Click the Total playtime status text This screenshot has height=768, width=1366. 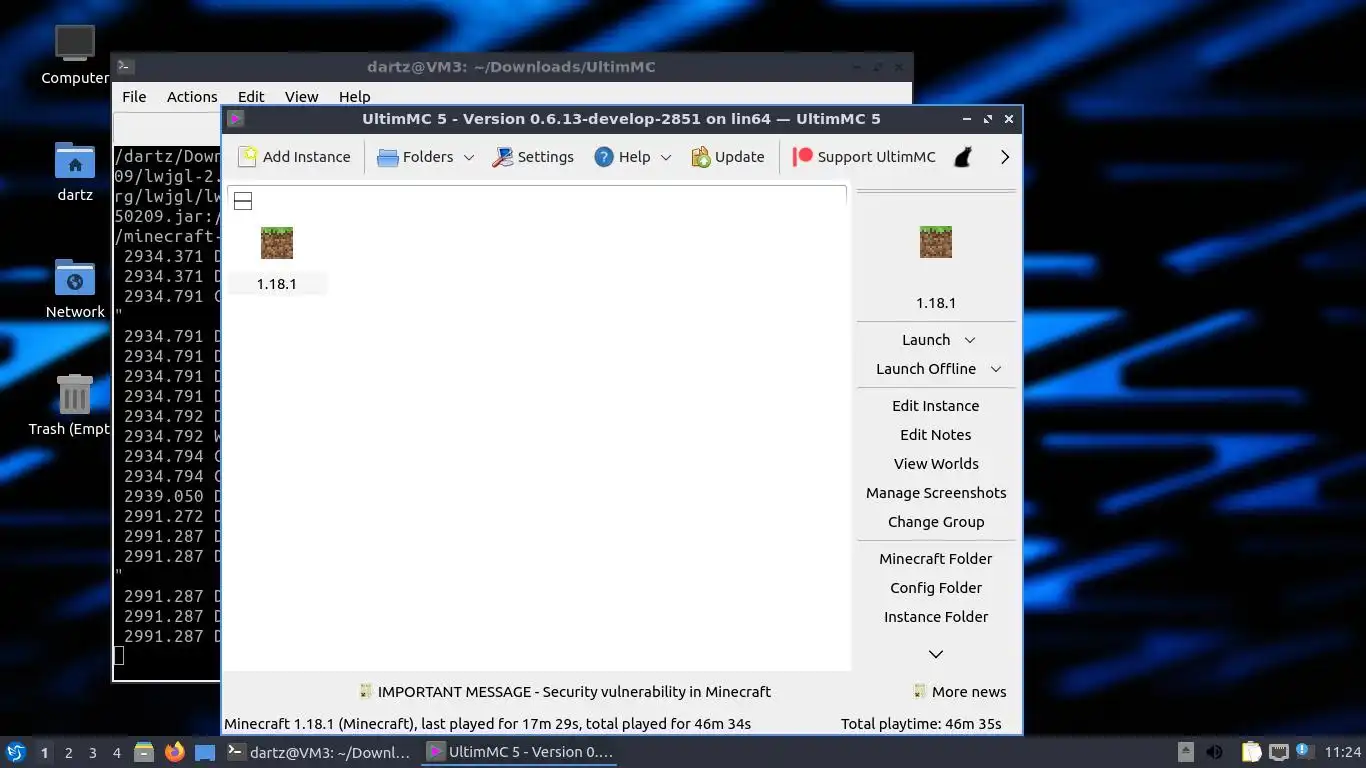click(921, 724)
